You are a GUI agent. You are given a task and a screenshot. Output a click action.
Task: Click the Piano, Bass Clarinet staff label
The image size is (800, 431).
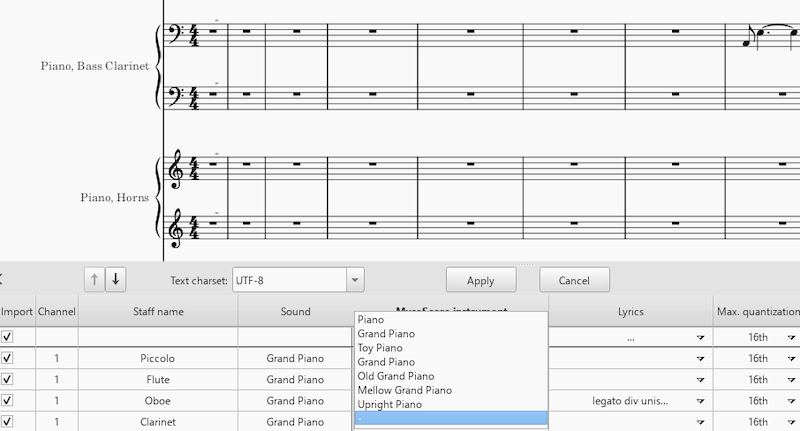[x=95, y=66]
